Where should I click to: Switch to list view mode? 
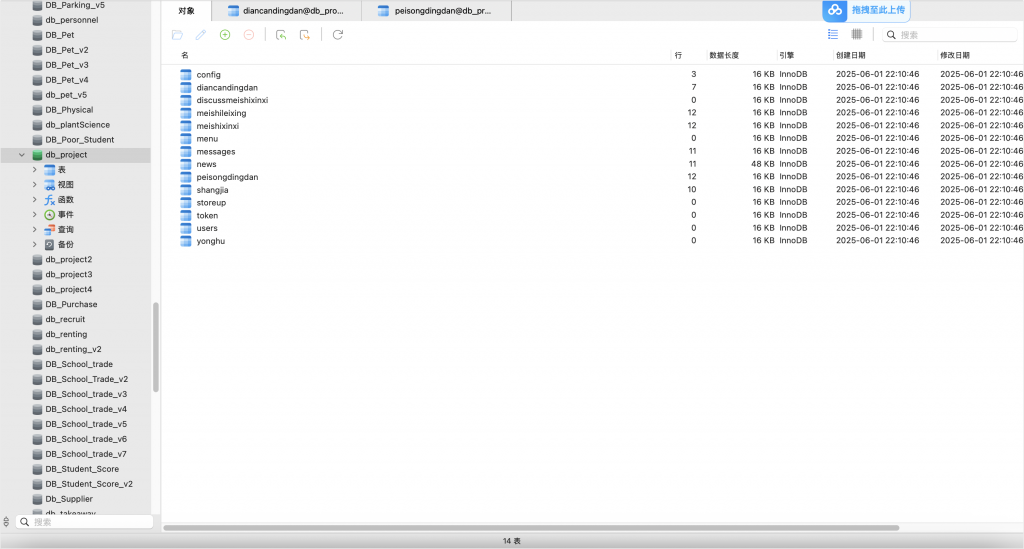(x=833, y=35)
